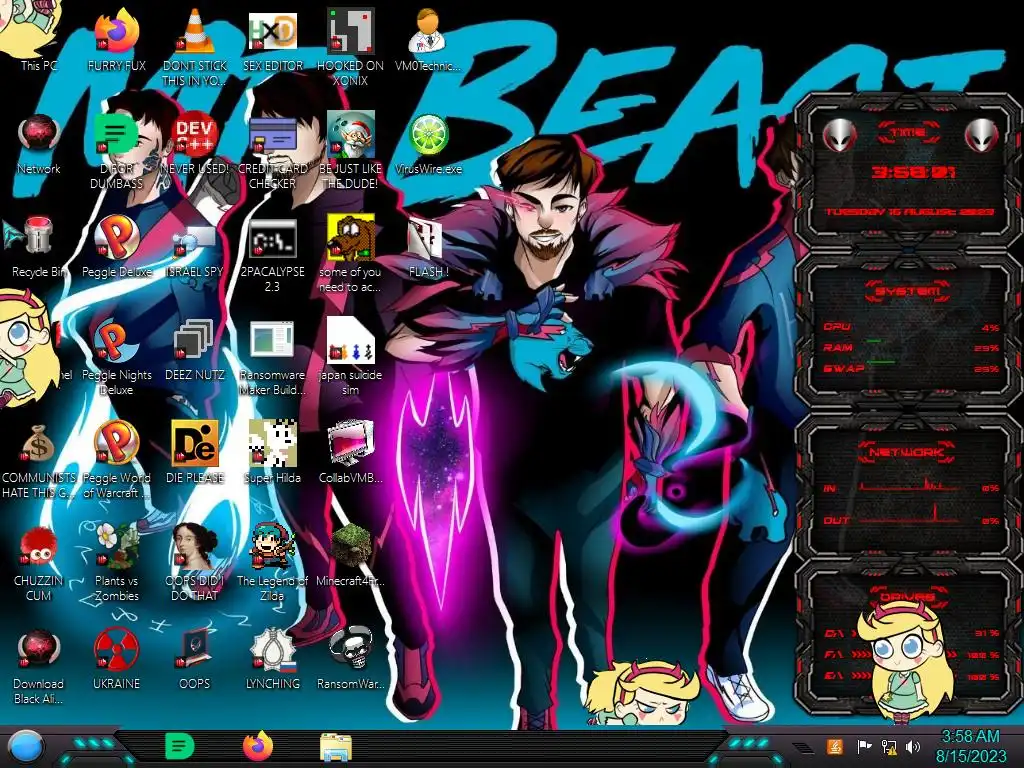Open network status tray icon
Screen dimensions: 1024x768
(x=889, y=746)
